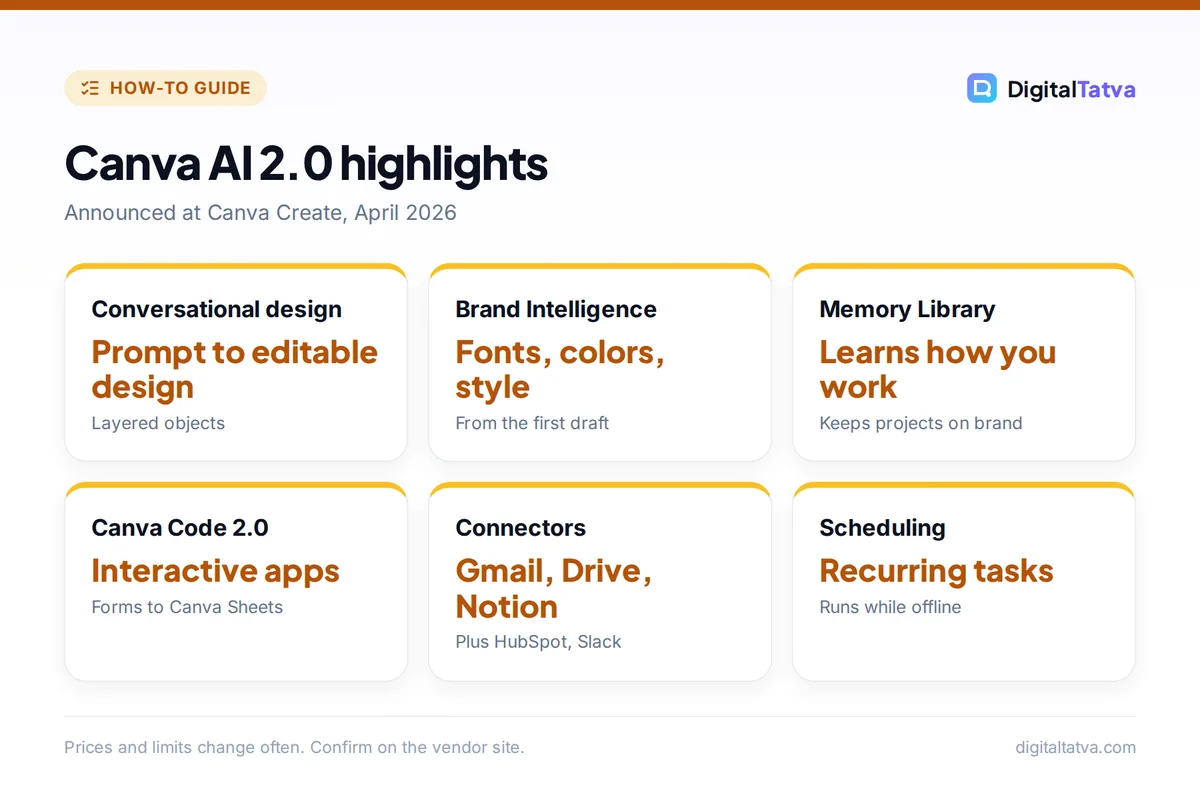This screenshot has width=1200, height=805.
Task: Click the DigitalTatva brand name
Action: [x=1071, y=89]
